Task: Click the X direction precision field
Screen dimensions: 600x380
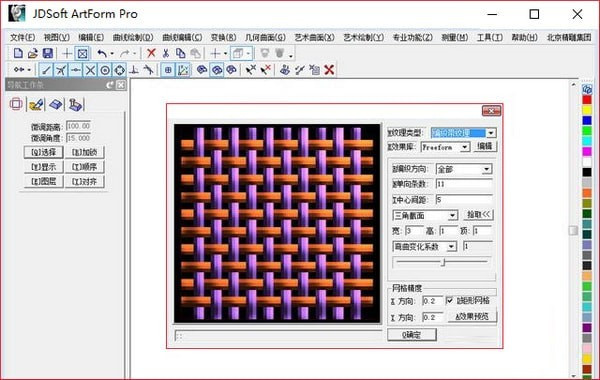Action: (432, 301)
